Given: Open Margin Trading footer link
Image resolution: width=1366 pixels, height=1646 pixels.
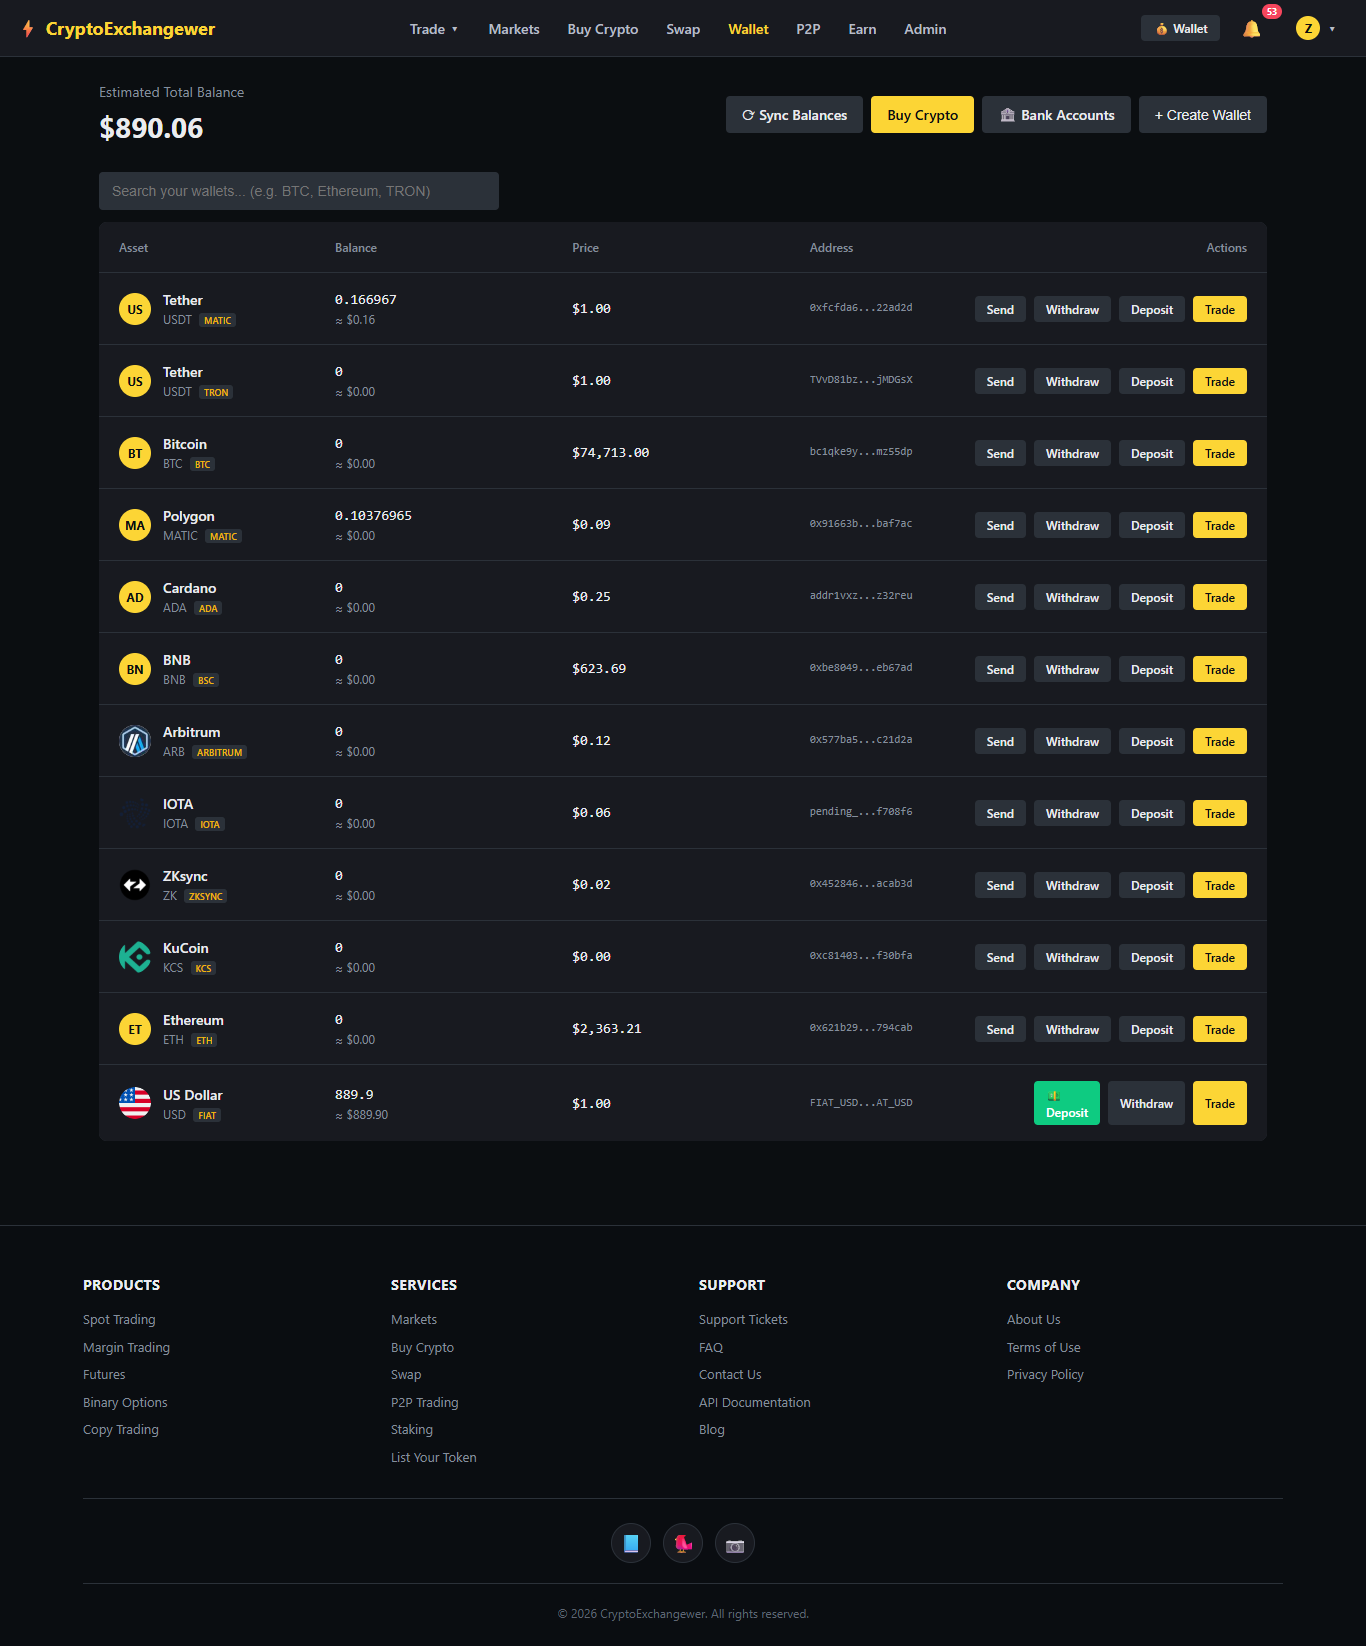Looking at the screenshot, I should [126, 1348].
